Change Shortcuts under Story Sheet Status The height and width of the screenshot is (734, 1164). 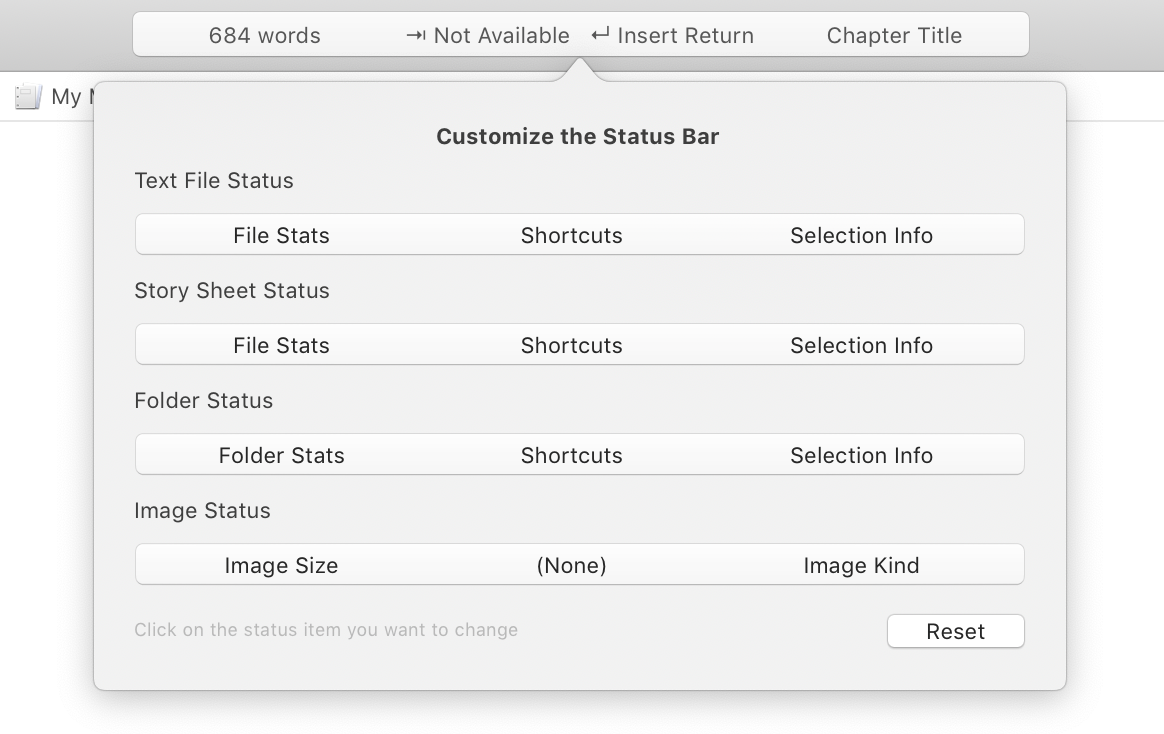pyautogui.click(x=572, y=345)
